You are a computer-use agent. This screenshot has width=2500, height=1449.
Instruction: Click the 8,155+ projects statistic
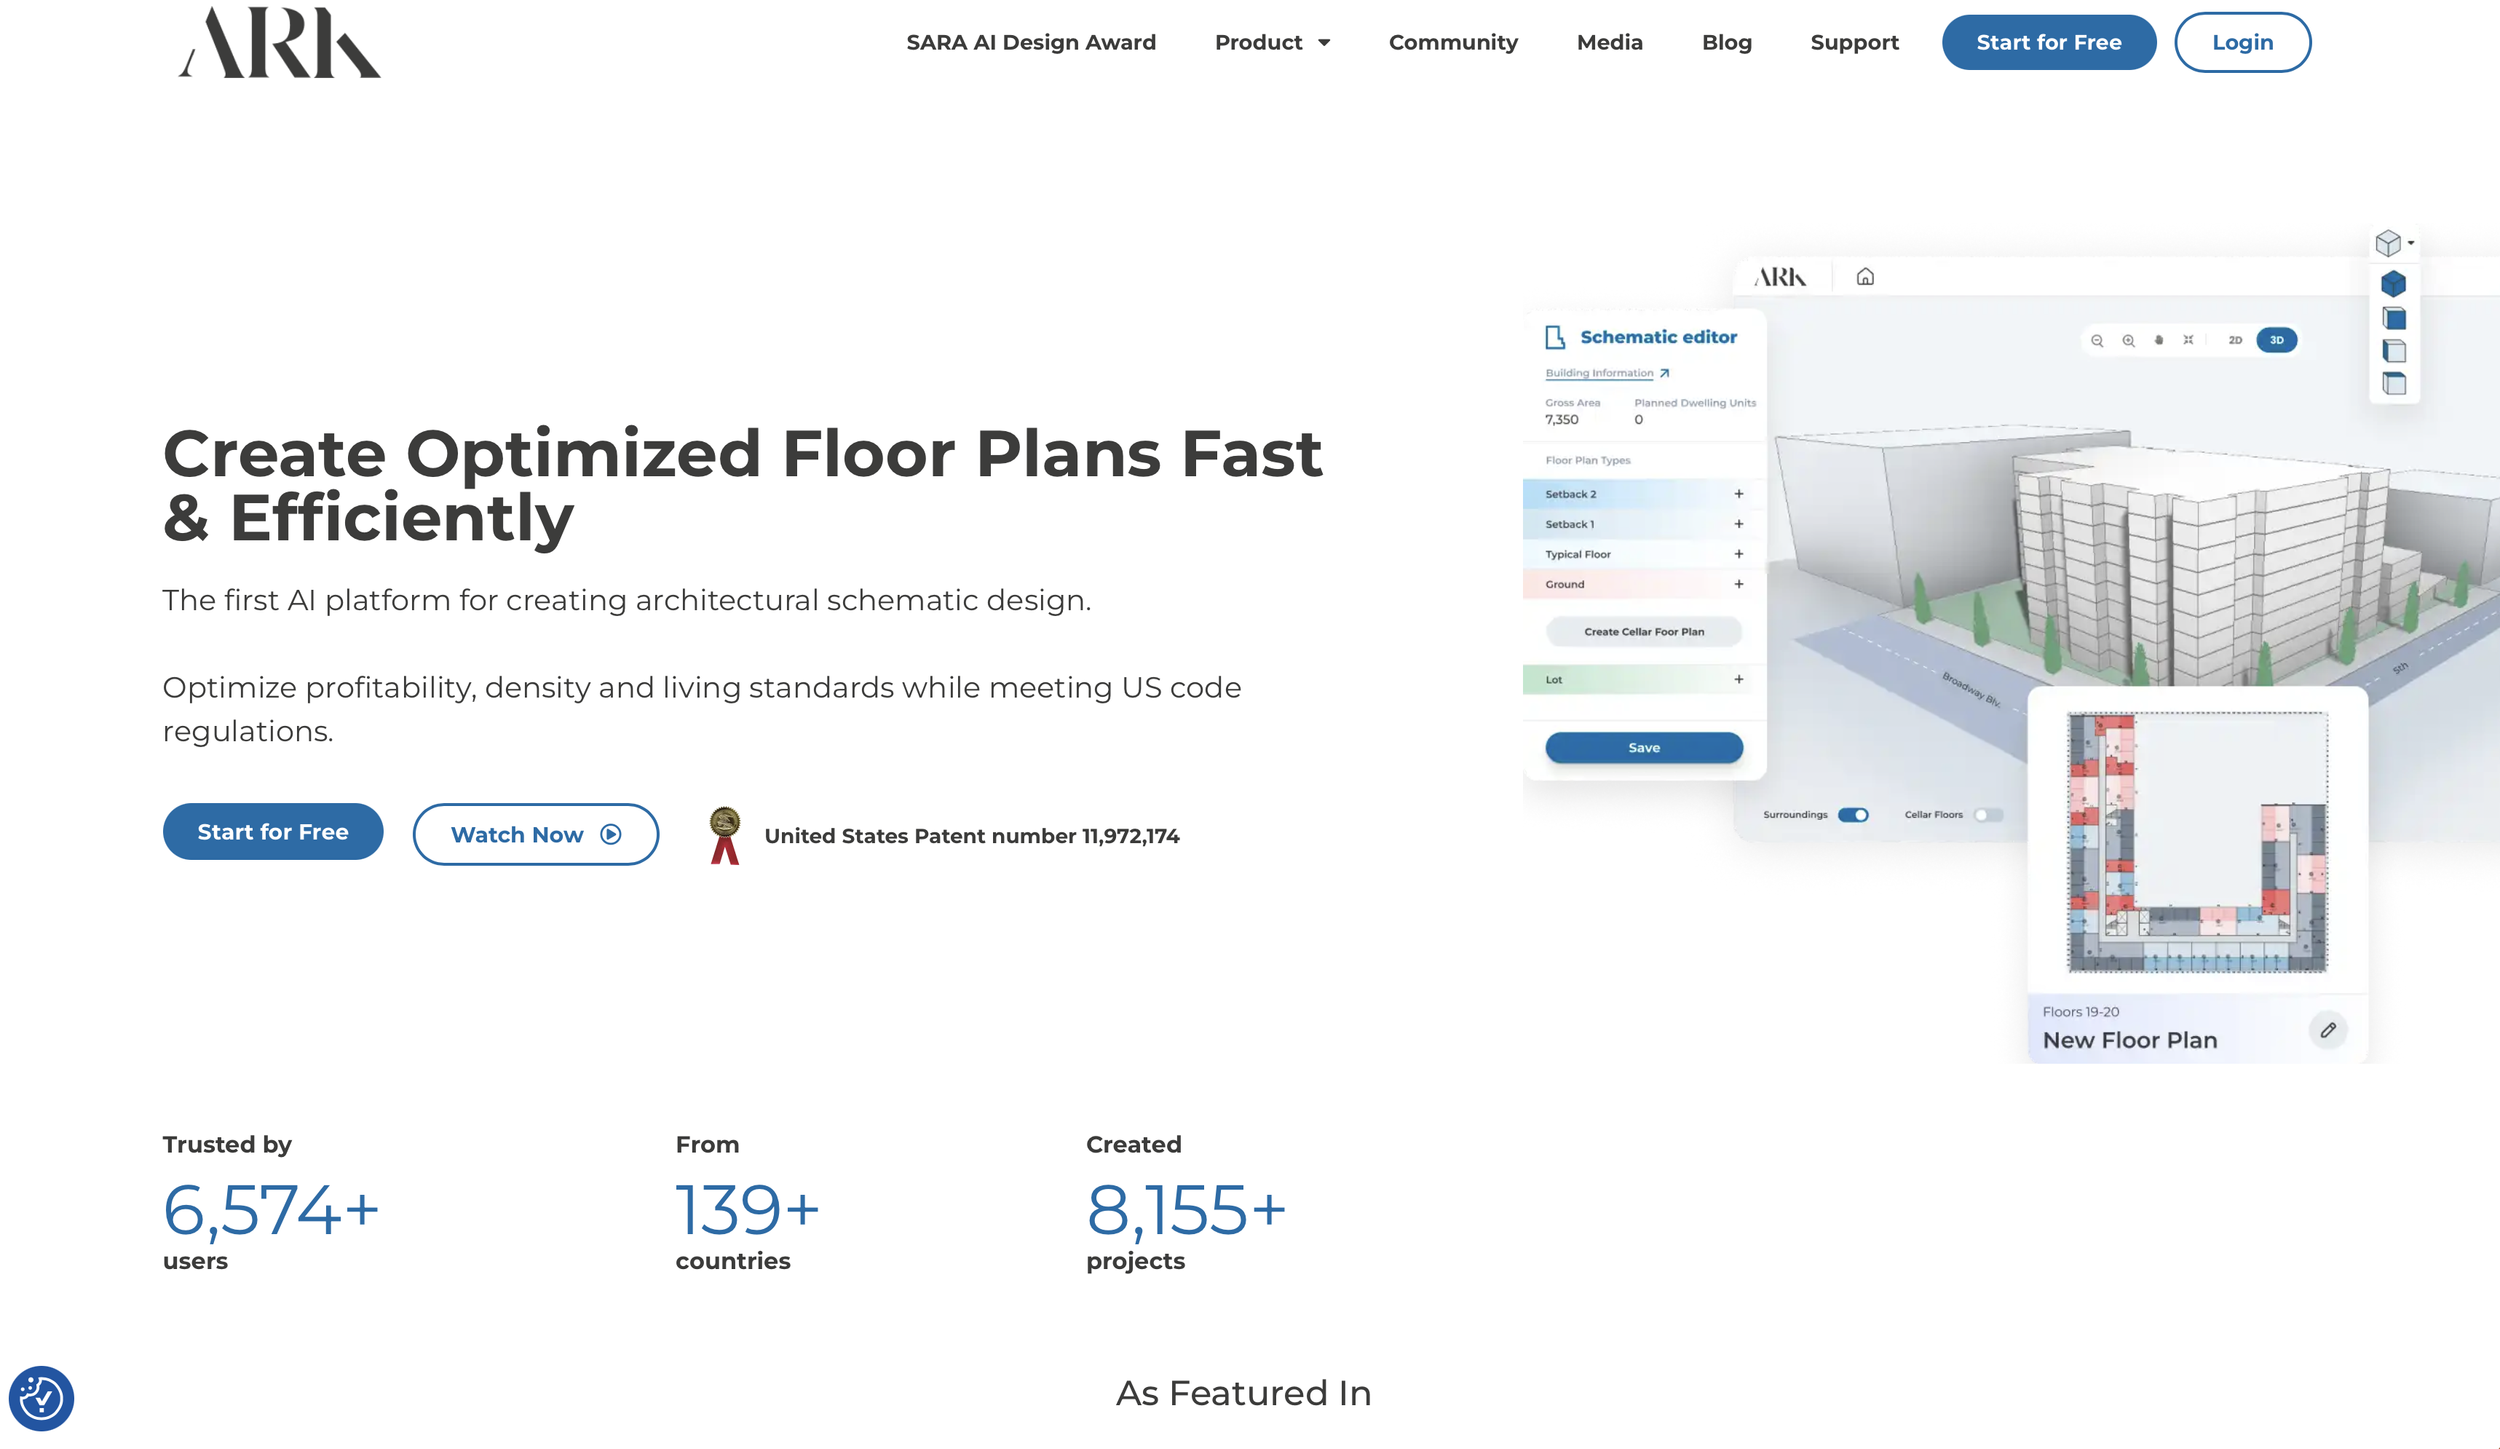(1186, 1209)
